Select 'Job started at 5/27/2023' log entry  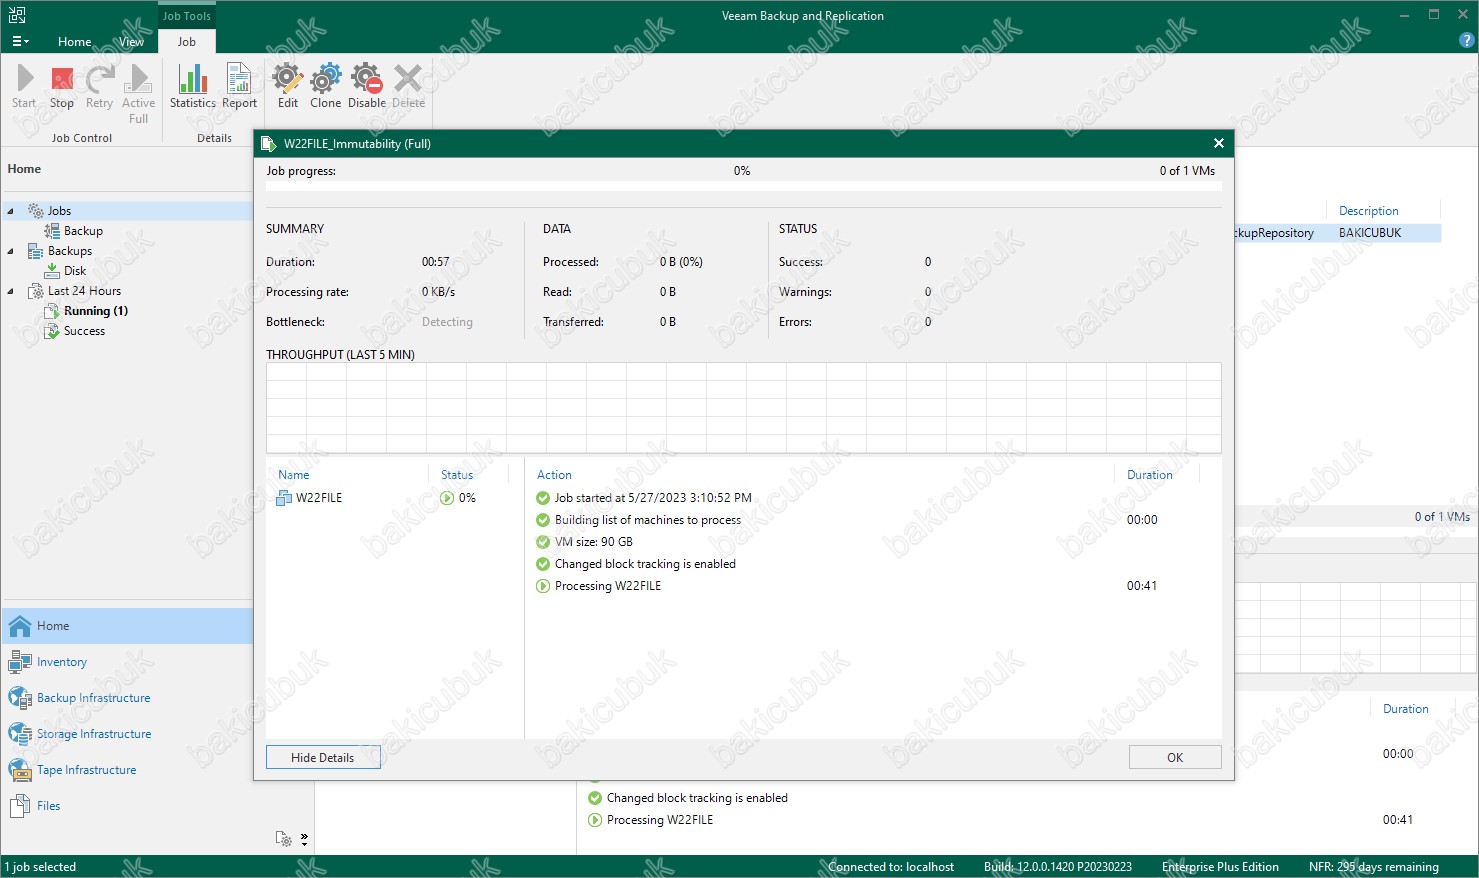pyautogui.click(x=653, y=498)
